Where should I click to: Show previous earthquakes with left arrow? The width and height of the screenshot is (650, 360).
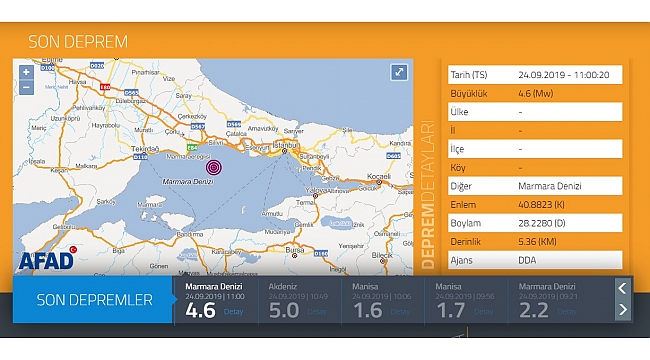[623, 288]
